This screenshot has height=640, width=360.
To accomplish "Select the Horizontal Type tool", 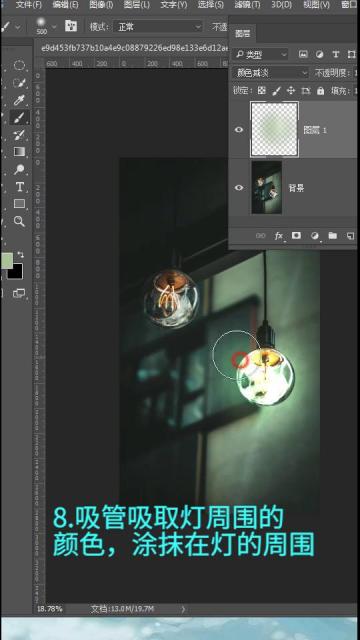I will click(19, 187).
